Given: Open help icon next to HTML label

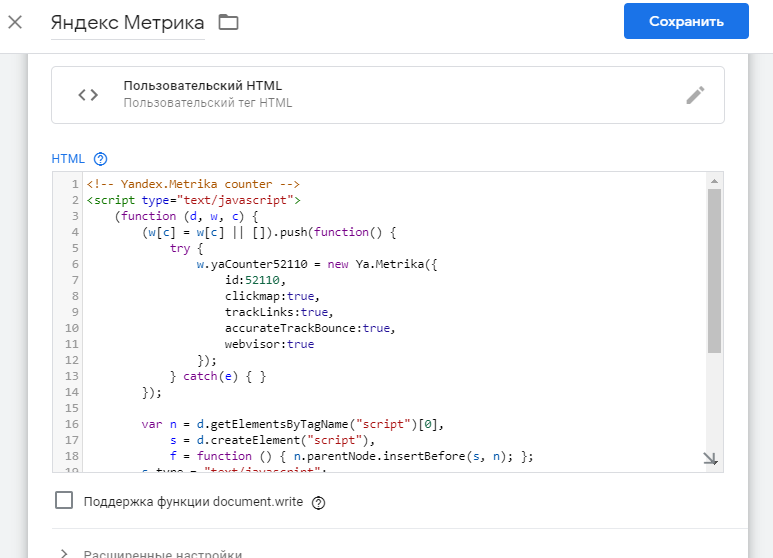Looking at the screenshot, I should pos(101,159).
